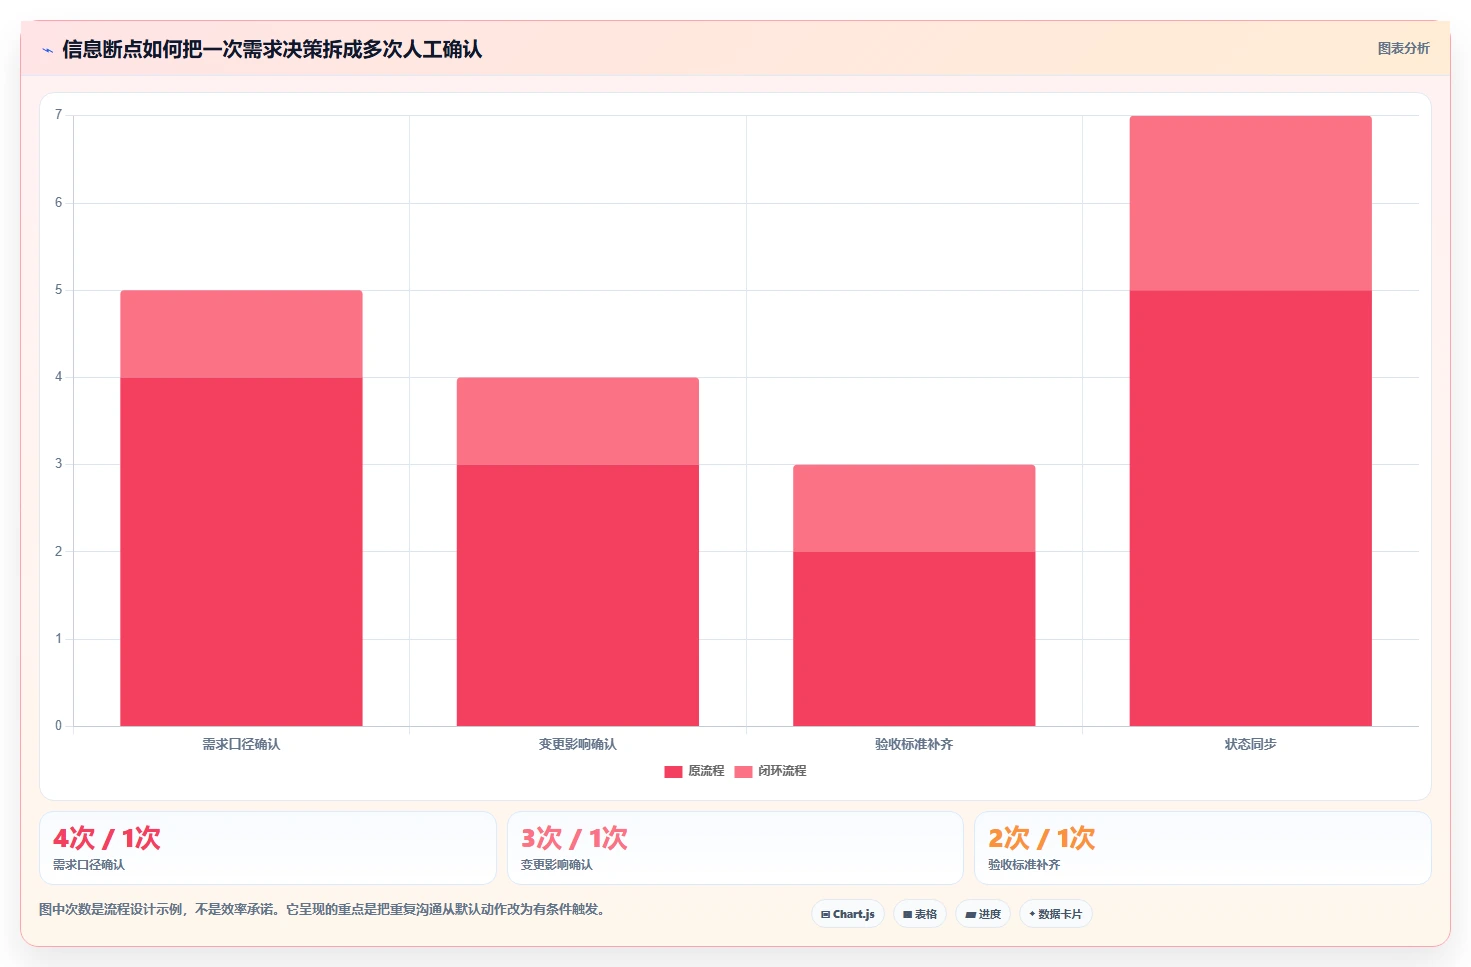Click the dark 原流程 bar for 状态同步
This screenshot has width=1471, height=967.
[x=1250, y=508]
